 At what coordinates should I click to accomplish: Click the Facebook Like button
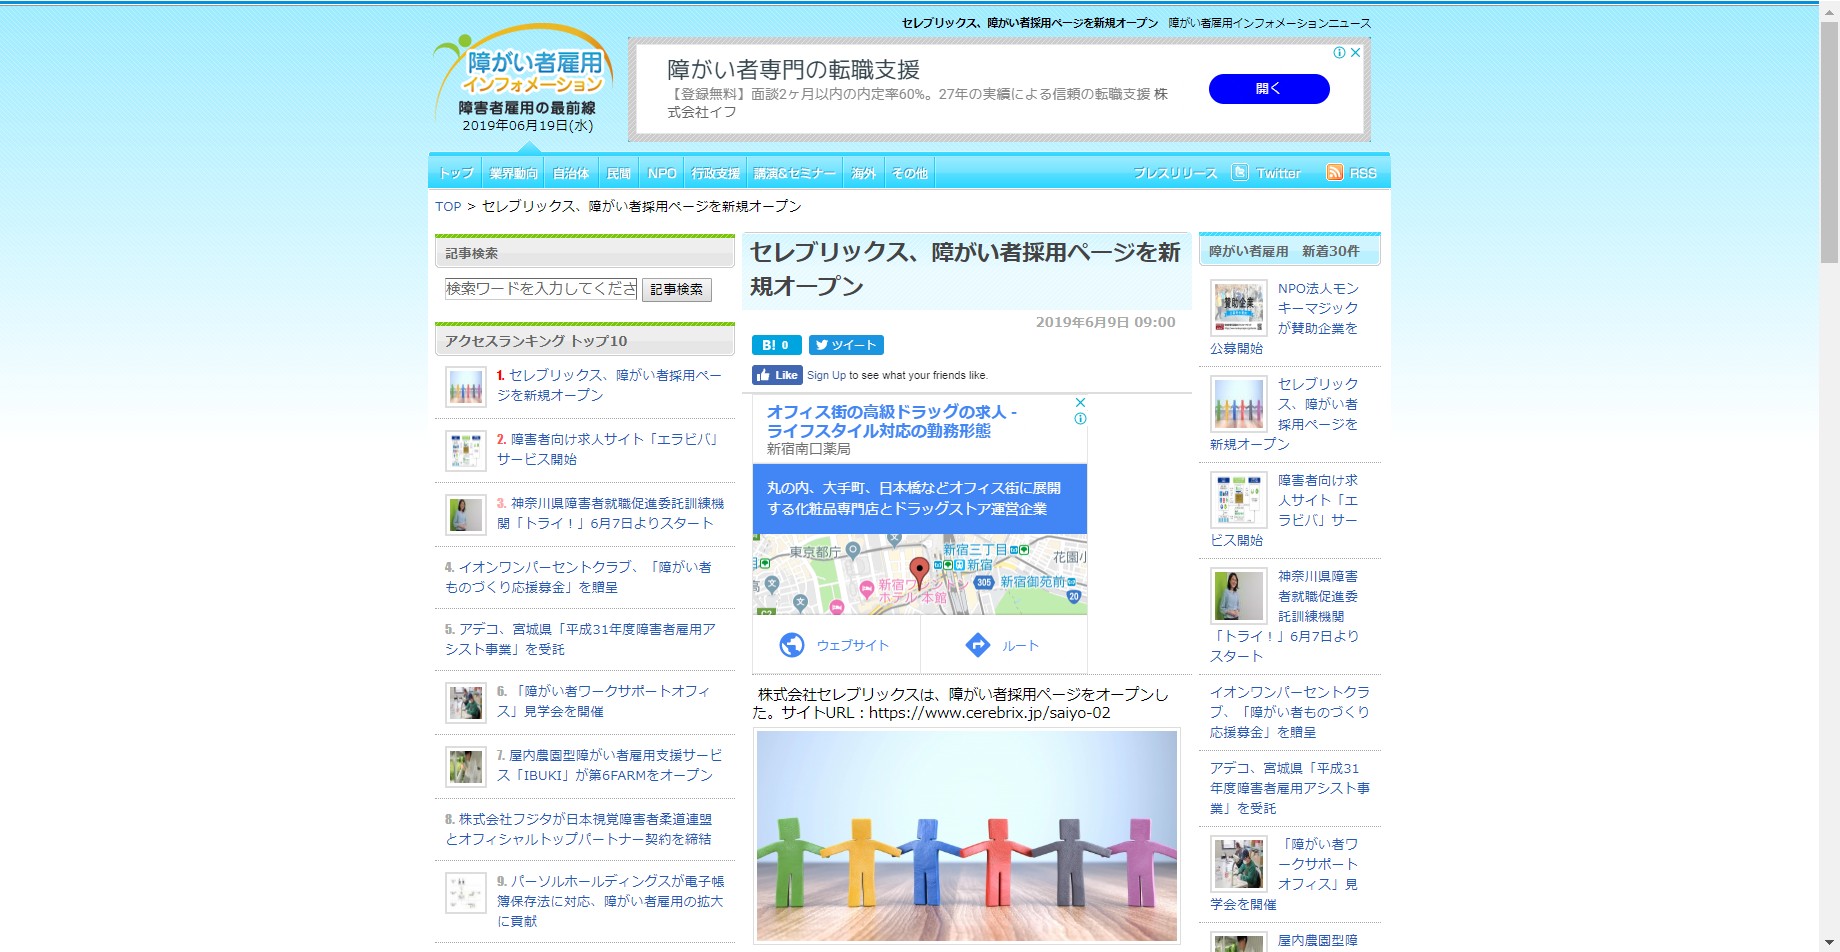coord(777,375)
